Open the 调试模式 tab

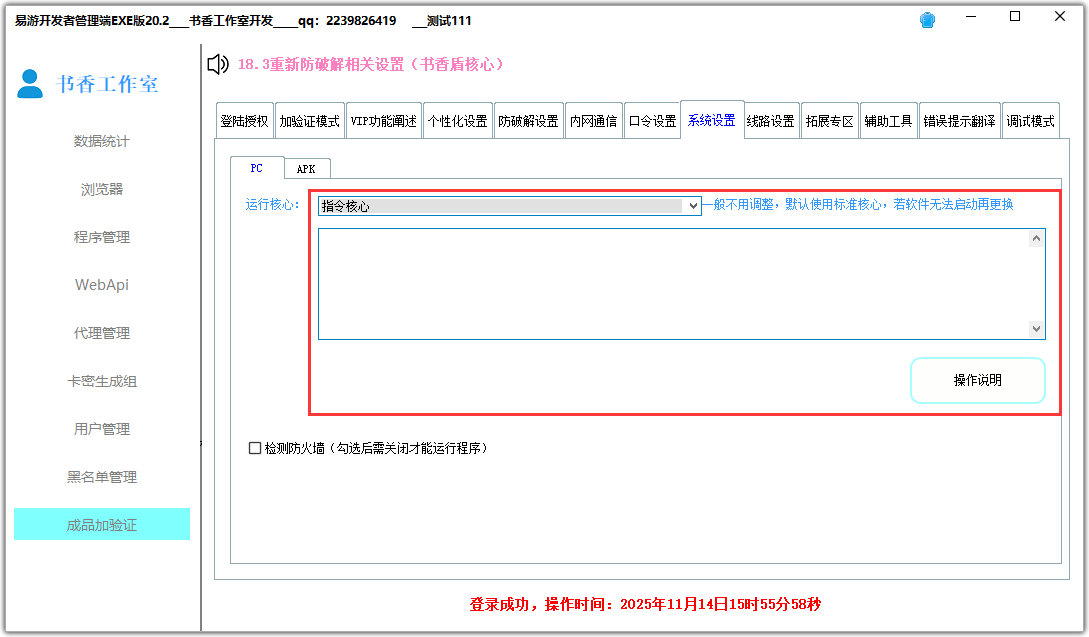1030,121
